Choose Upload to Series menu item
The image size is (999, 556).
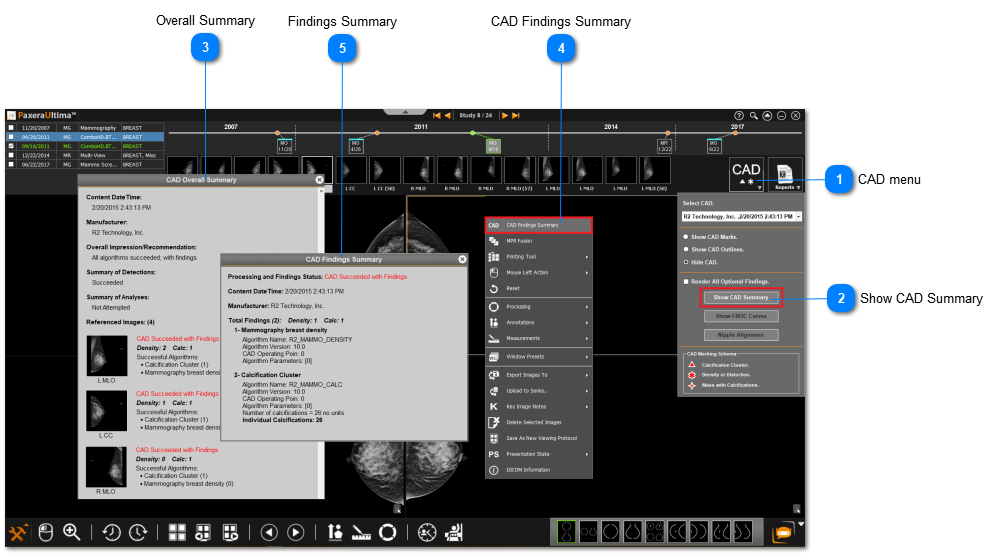tap(539, 391)
